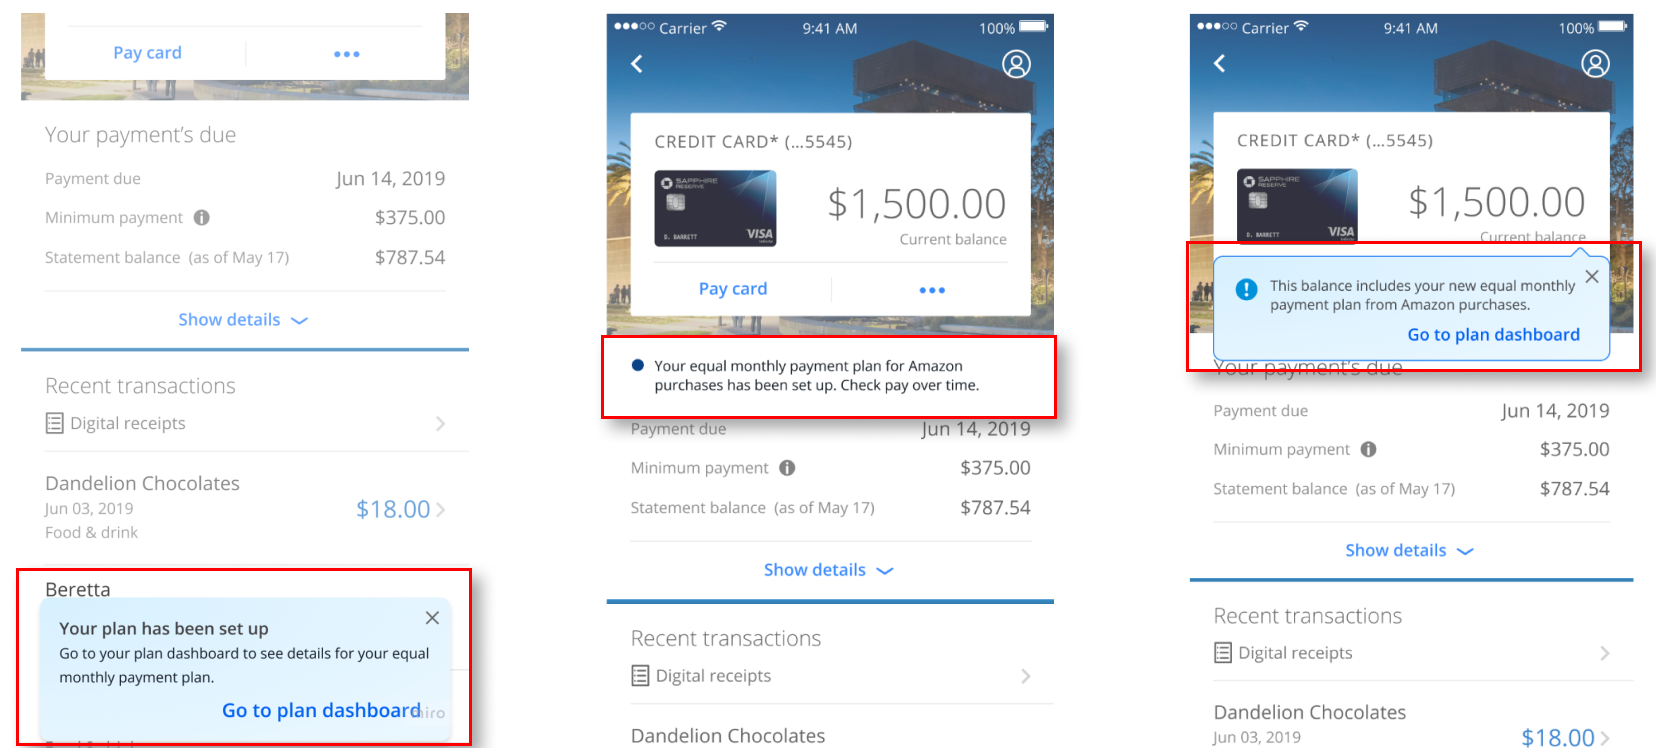Click Pay card above "Your payment's due" heading
The height and width of the screenshot is (748, 1656).
tap(147, 53)
